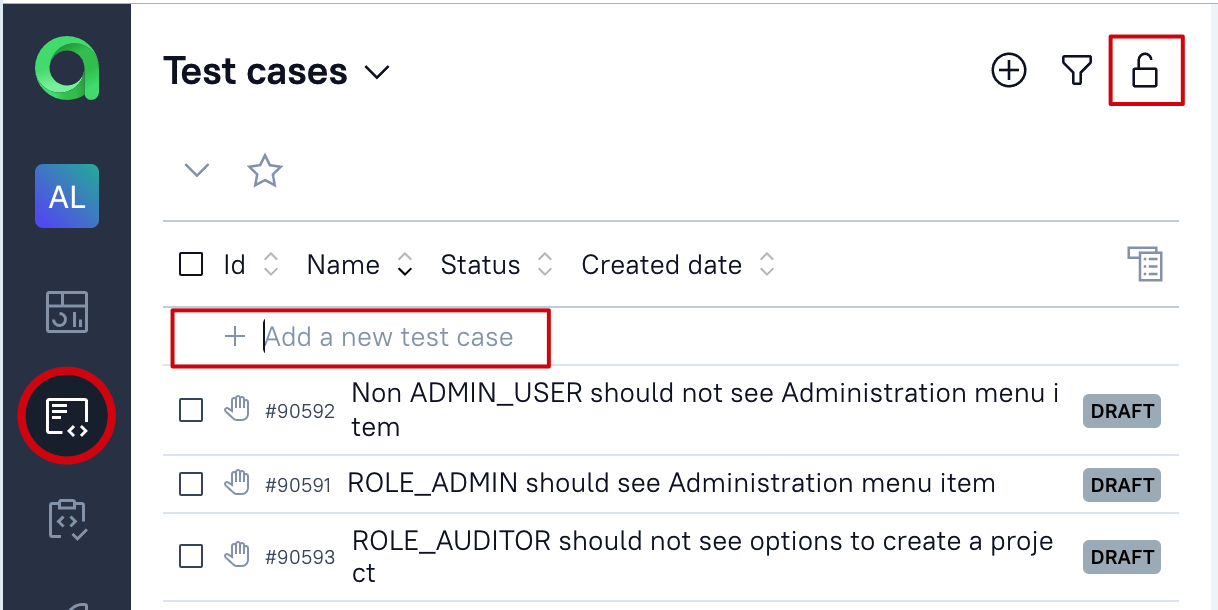Open the ROLE_ADMIN Administration menu test case
This screenshot has width=1218, height=610.
(x=670, y=484)
